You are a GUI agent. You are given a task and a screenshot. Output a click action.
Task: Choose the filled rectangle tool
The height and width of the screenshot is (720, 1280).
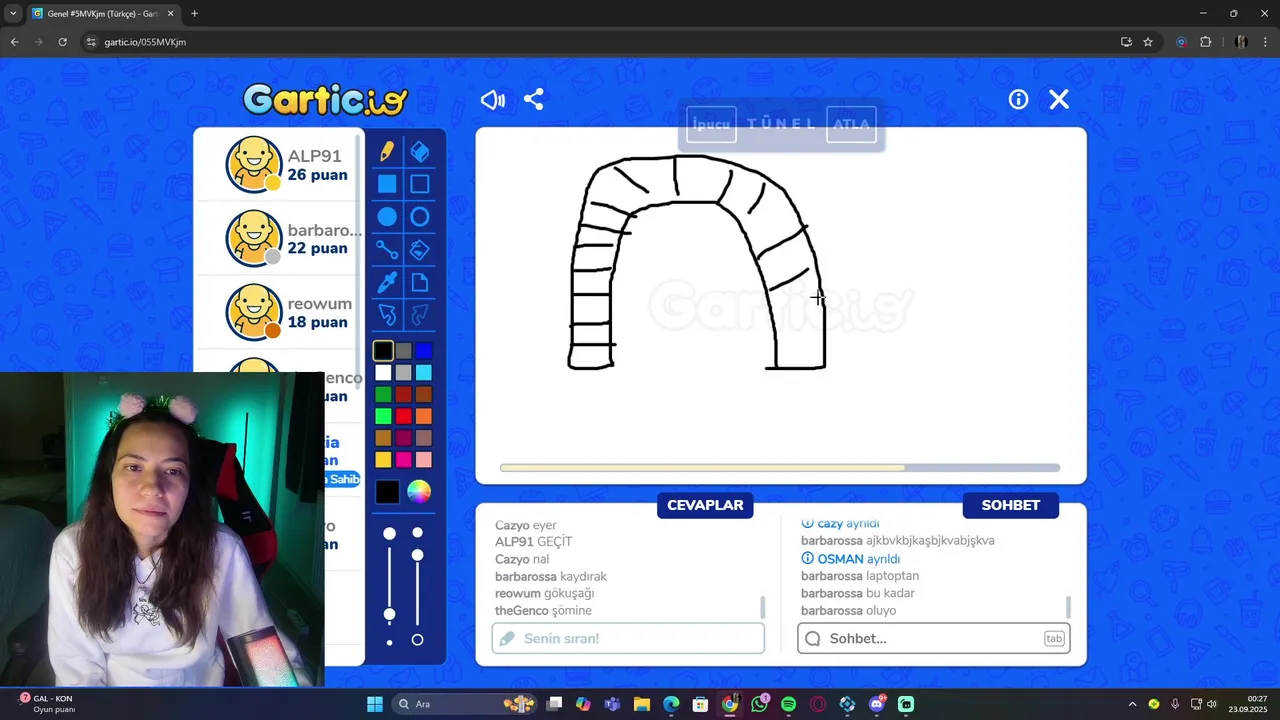tap(387, 184)
